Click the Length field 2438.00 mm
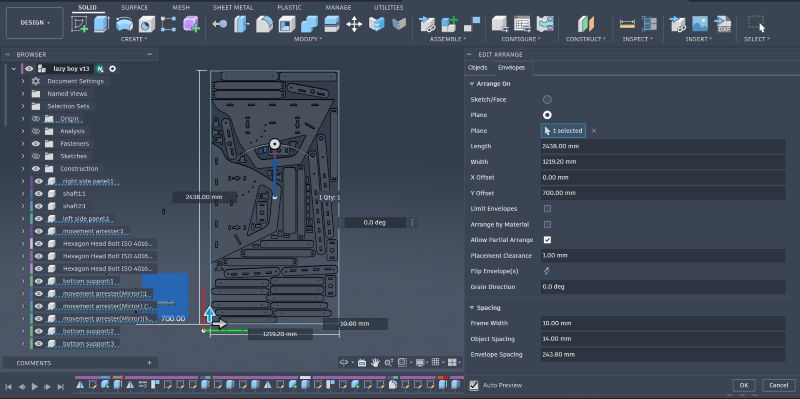800x399 pixels. [x=663, y=146]
